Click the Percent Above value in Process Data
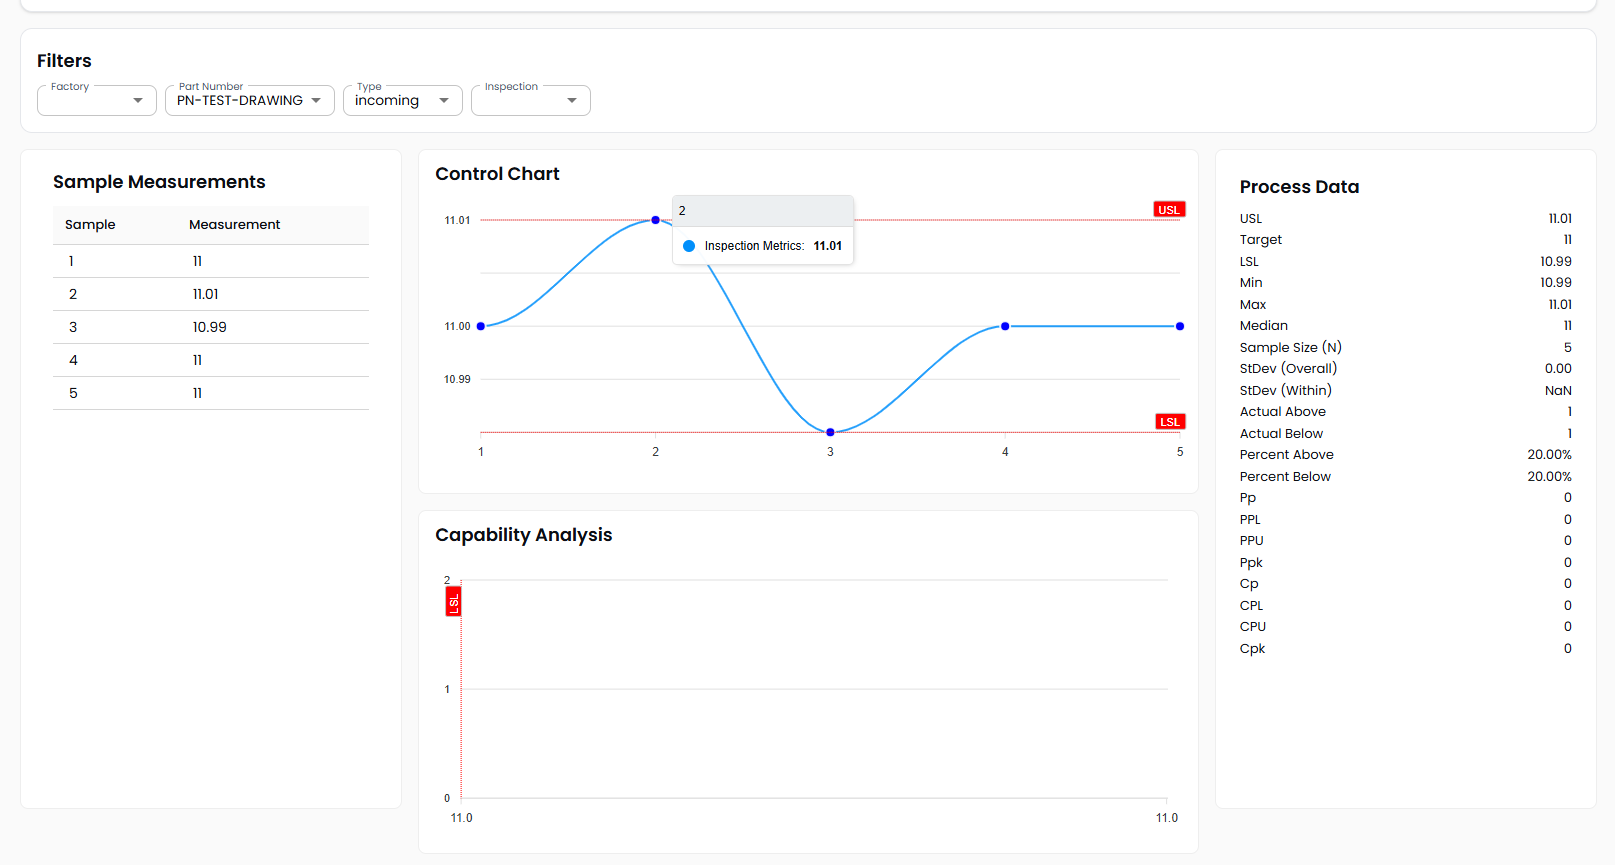Viewport: 1615px width, 865px height. point(1549,455)
